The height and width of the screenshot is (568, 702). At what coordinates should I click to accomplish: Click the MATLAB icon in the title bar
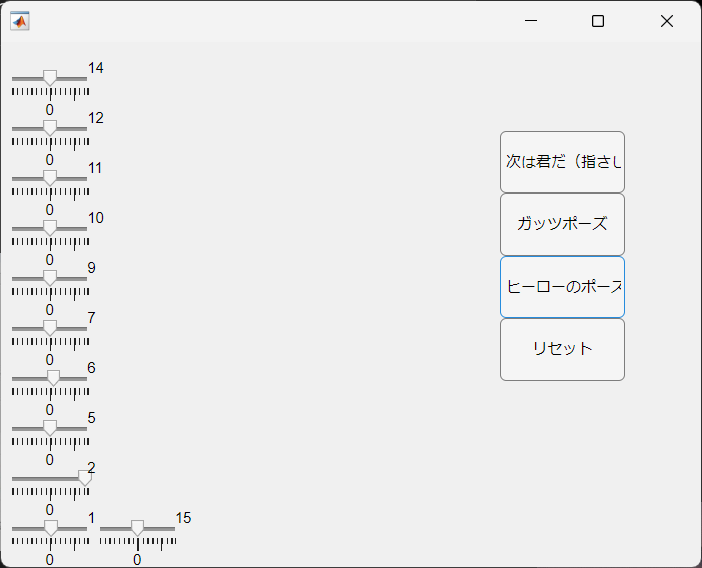coord(20,21)
